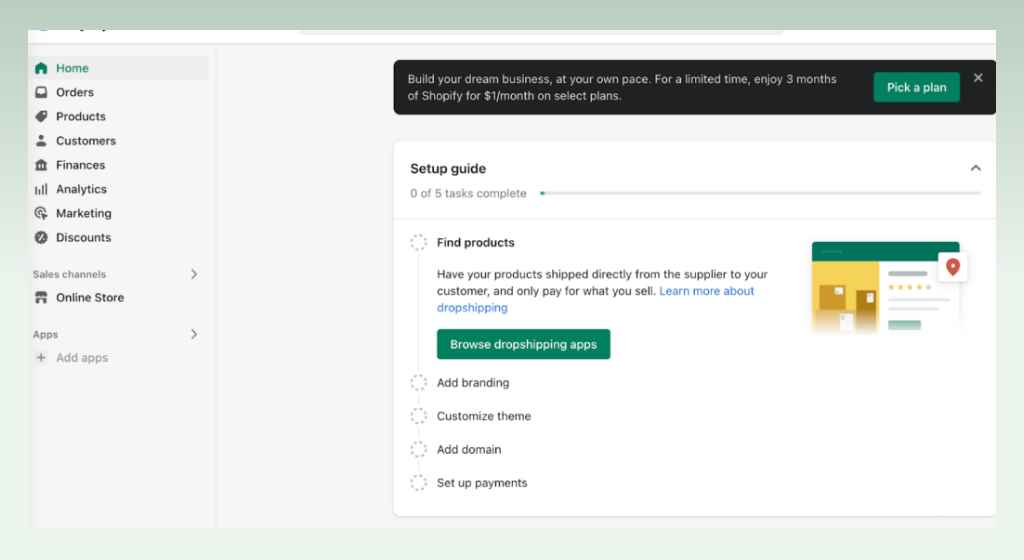Screen dimensions: 1024x560
Task: Dismiss the promotional banner with X
Action: (x=978, y=78)
